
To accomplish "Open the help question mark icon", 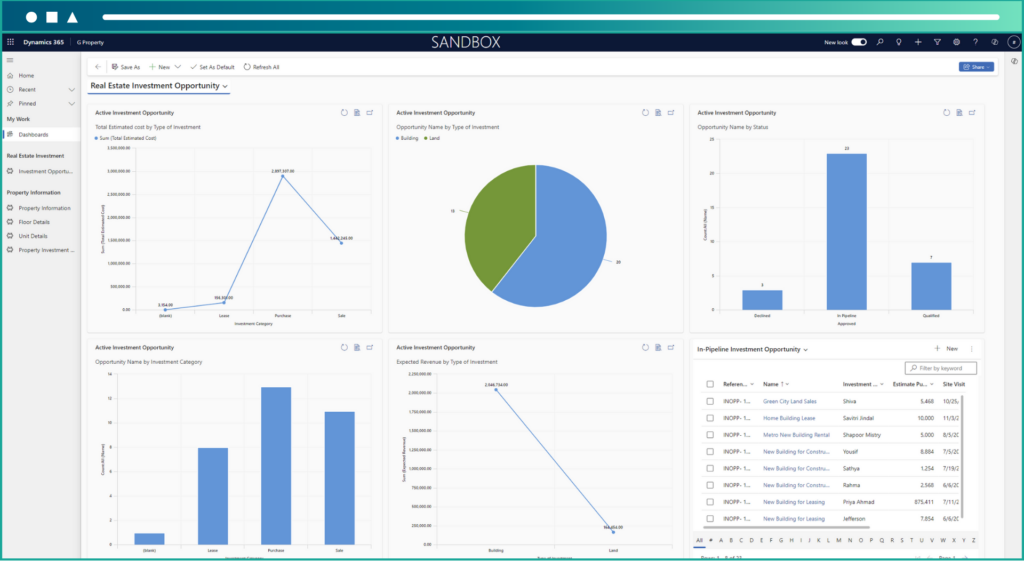I will 976,42.
